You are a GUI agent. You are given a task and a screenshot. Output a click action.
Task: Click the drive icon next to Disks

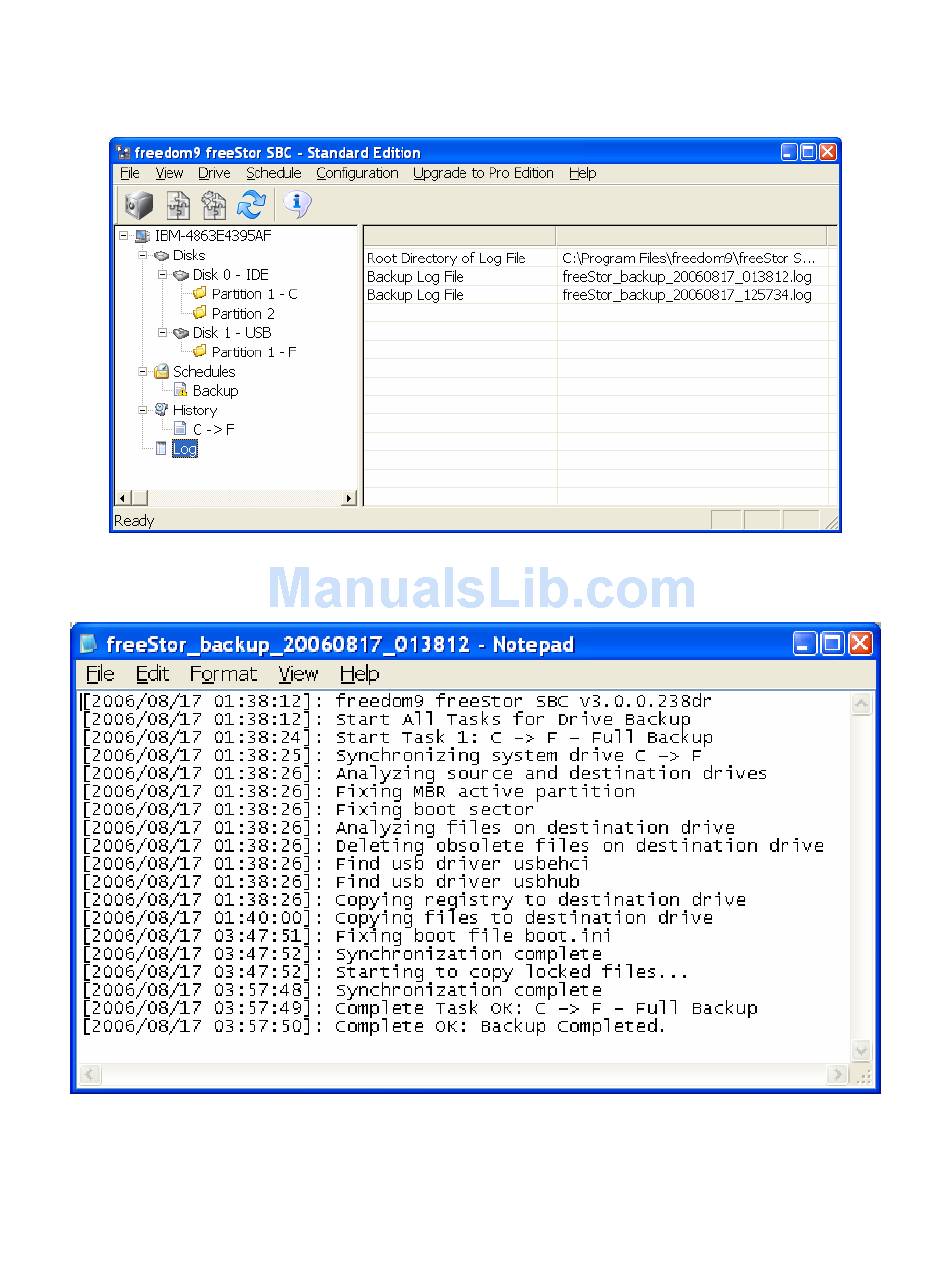tap(162, 256)
